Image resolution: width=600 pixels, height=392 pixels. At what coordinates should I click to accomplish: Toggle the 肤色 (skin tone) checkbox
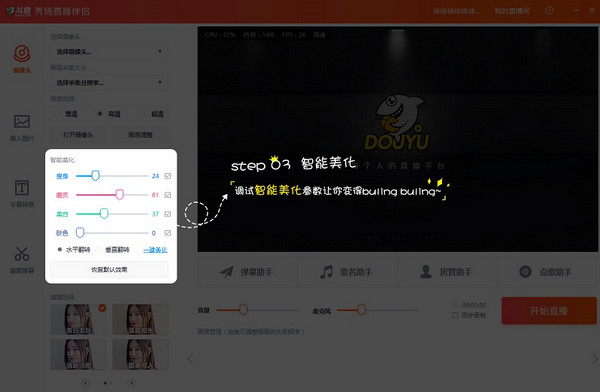coord(168,233)
